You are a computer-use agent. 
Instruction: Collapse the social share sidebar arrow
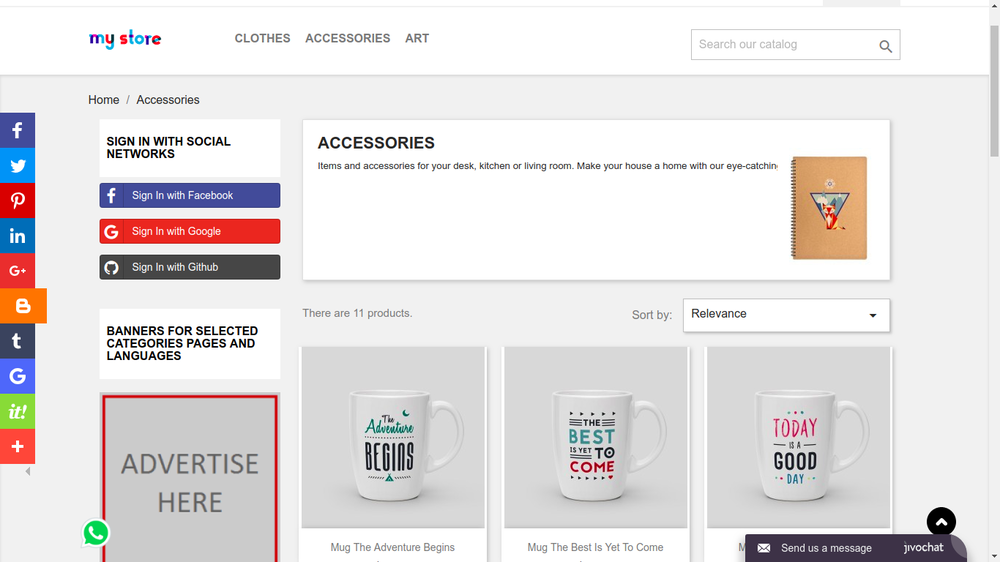pyautogui.click(x=28, y=471)
